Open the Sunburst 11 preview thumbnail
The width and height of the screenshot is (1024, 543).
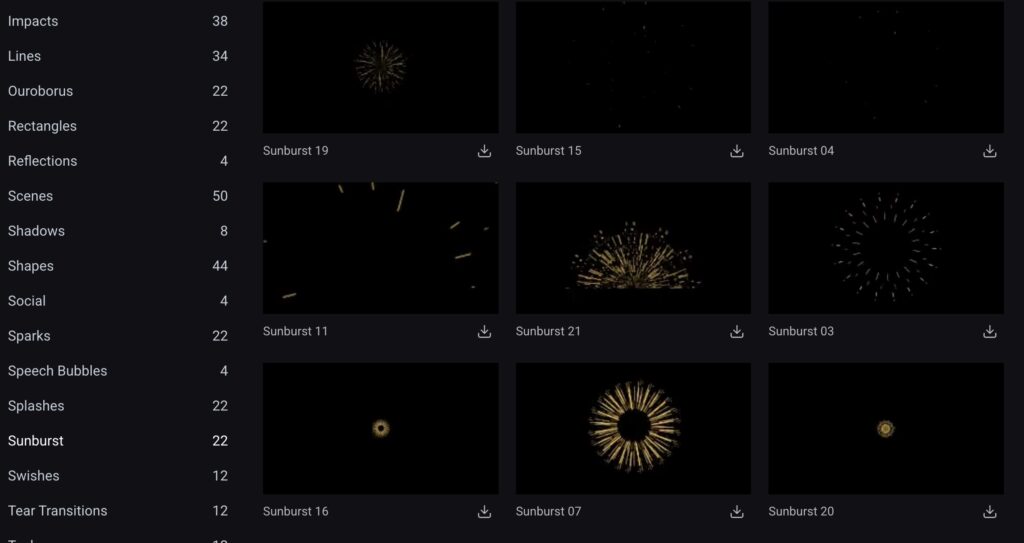click(381, 248)
